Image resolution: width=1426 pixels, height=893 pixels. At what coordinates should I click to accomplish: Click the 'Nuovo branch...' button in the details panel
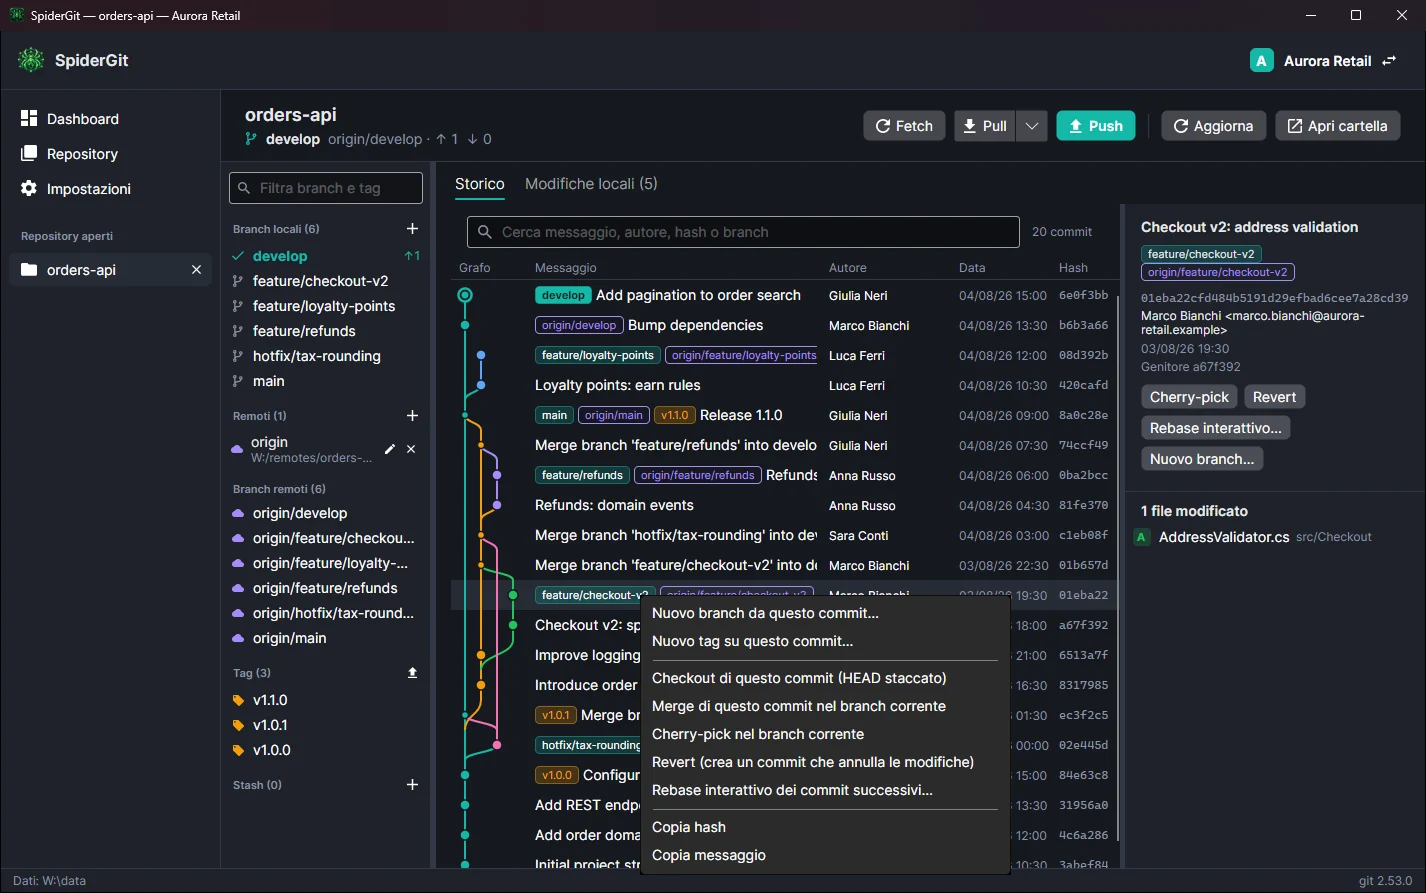pyautogui.click(x=1202, y=459)
